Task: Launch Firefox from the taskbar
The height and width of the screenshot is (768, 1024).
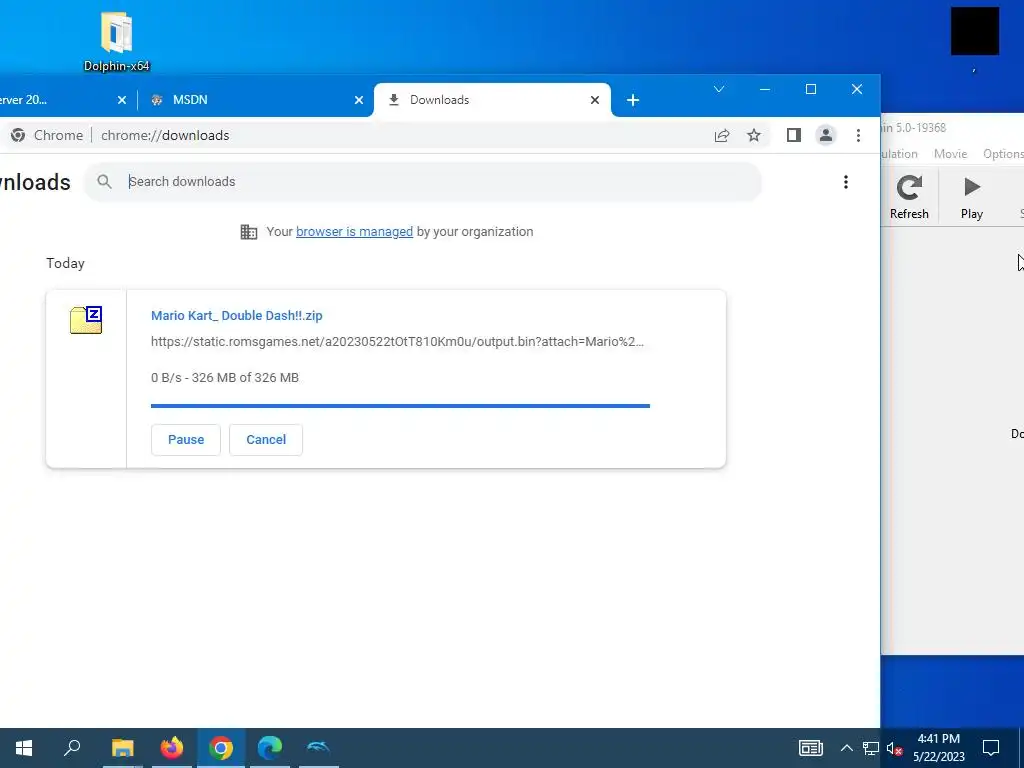Action: click(172, 748)
